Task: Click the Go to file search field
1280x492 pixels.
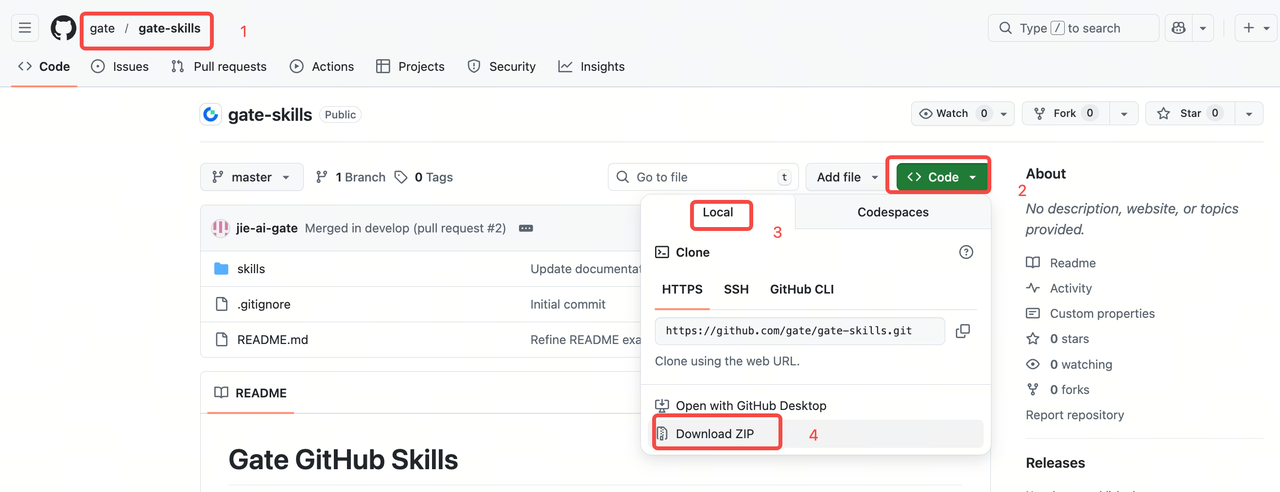Action: (703, 177)
